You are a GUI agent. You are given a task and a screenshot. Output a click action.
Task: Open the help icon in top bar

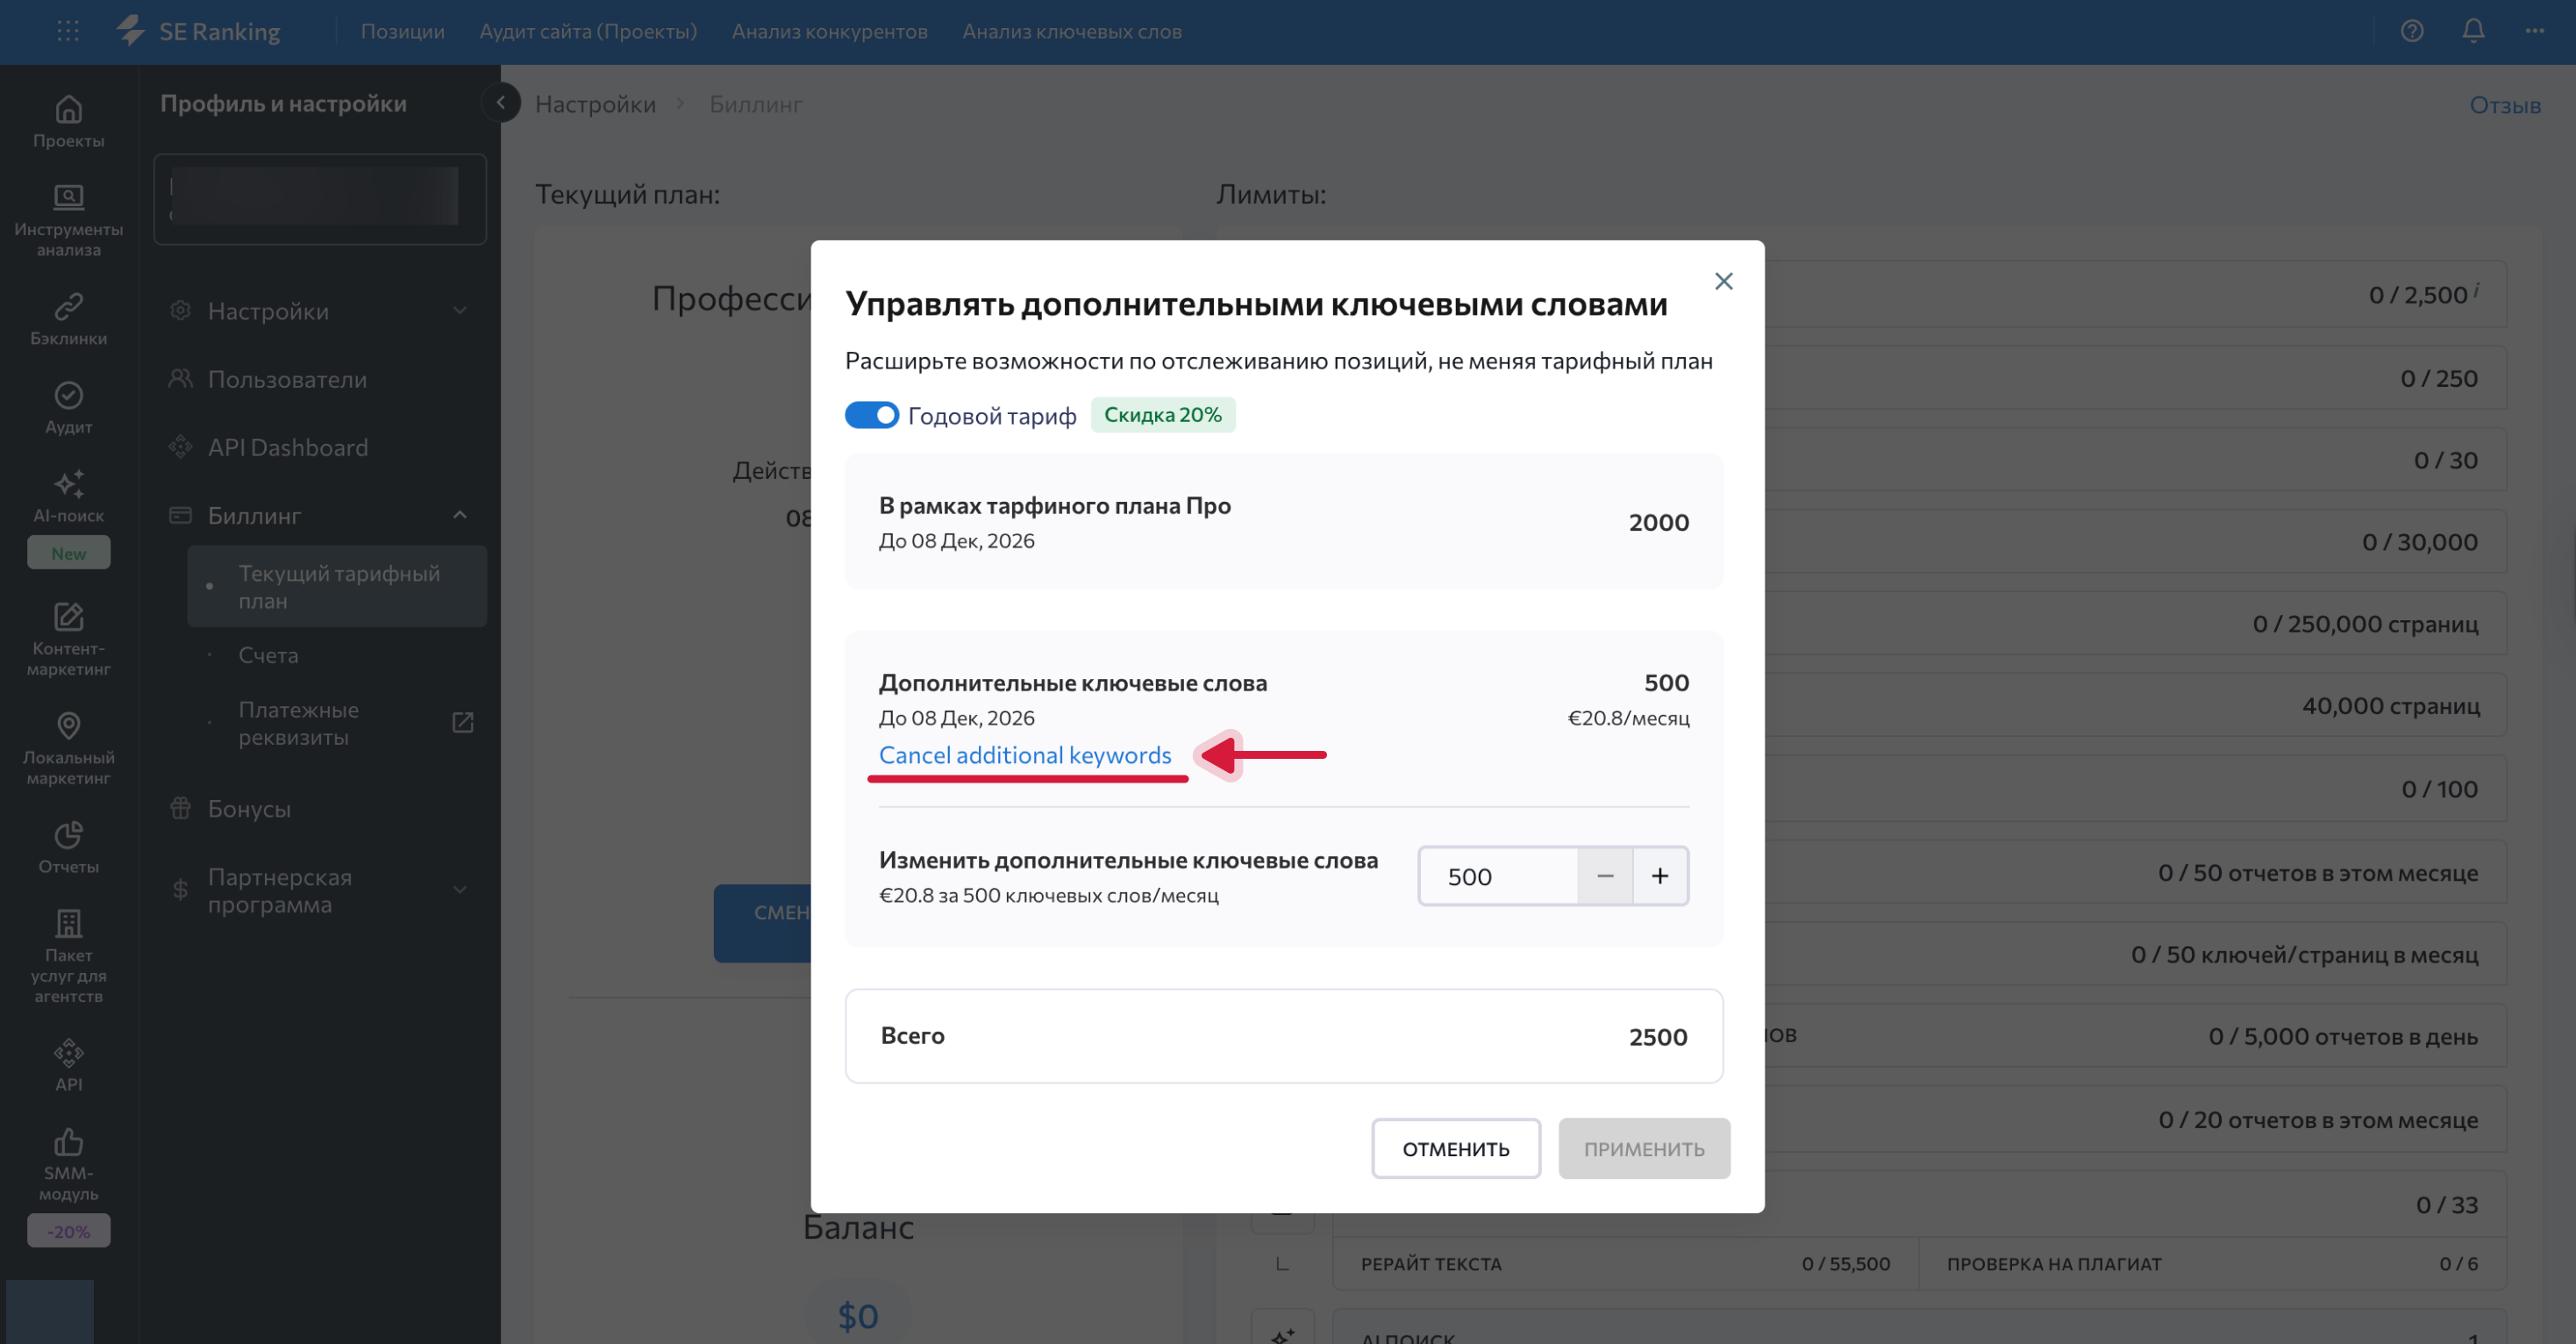coord(2411,31)
